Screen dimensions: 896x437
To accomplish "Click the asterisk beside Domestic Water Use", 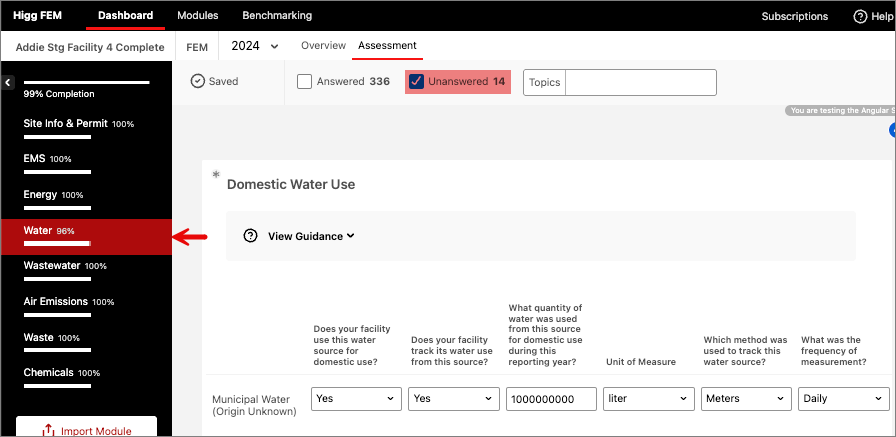I will tap(216, 175).
